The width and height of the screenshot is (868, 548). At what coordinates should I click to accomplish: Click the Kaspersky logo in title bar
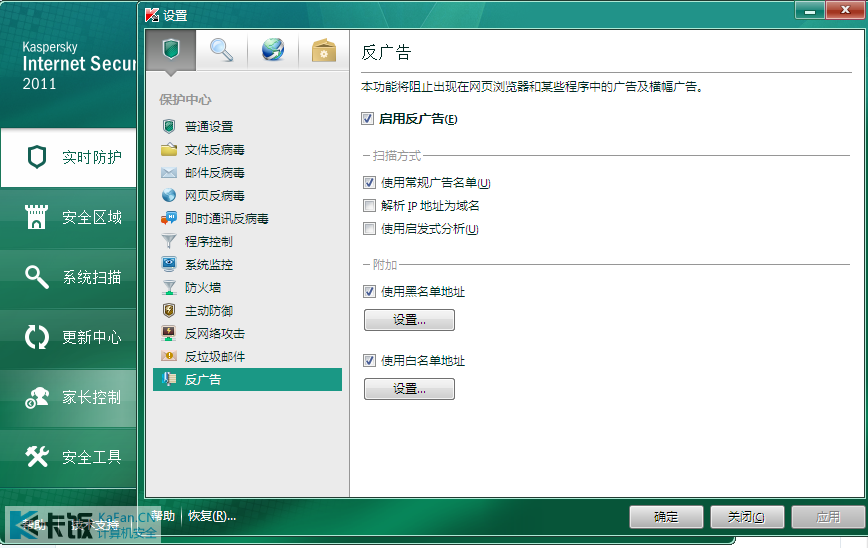point(152,15)
